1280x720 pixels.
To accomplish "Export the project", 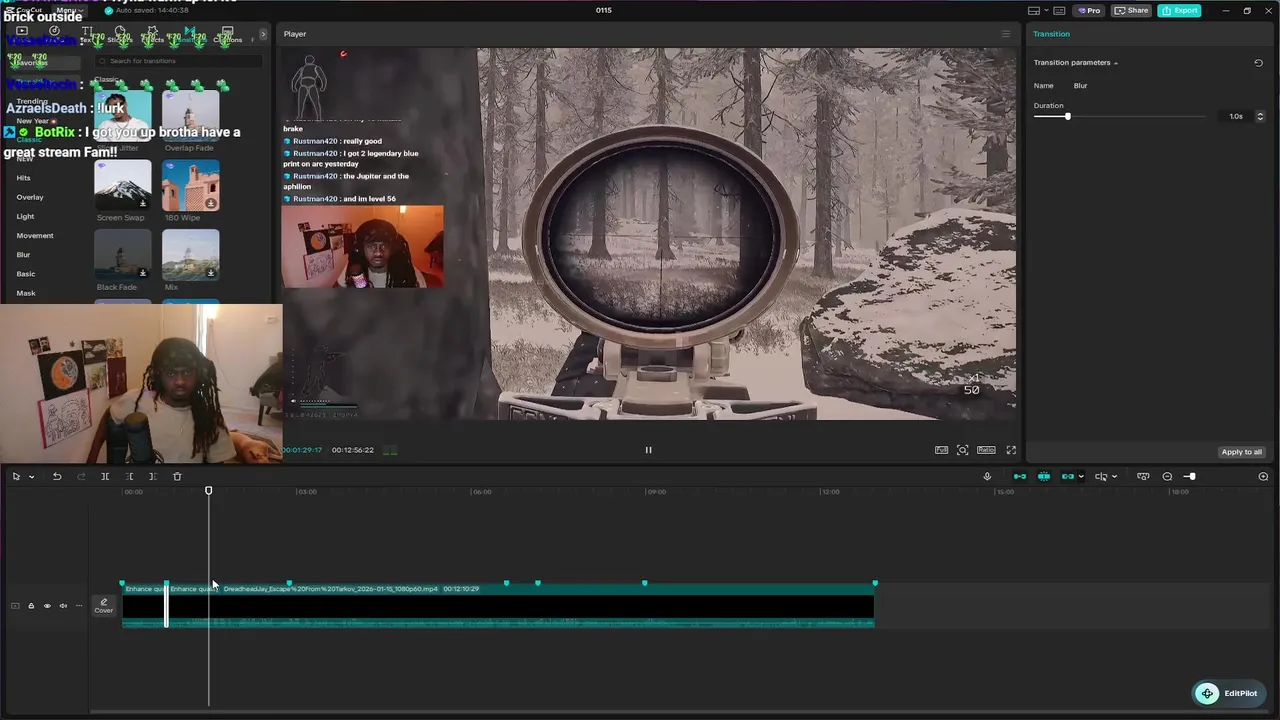I will click(1180, 10).
